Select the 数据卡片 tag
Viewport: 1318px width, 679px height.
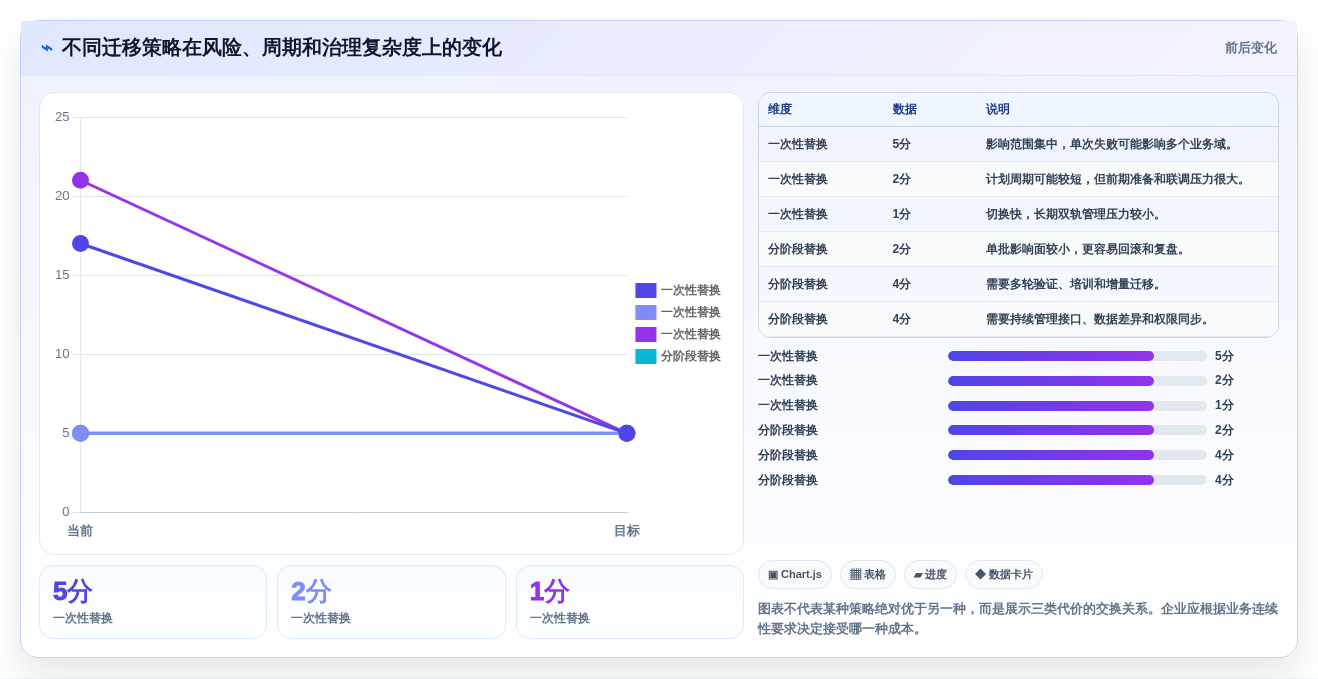click(x=1004, y=575)
